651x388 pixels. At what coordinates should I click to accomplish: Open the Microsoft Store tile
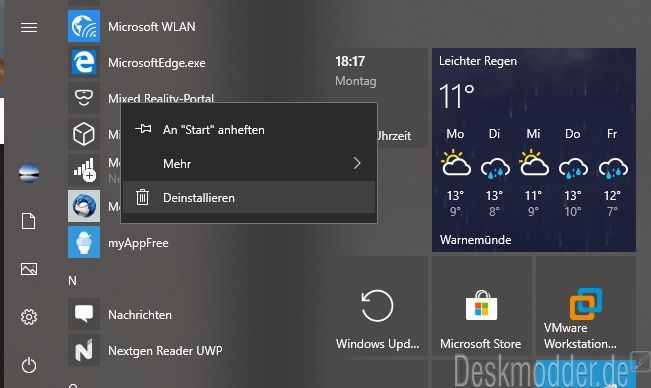point(482,306)
